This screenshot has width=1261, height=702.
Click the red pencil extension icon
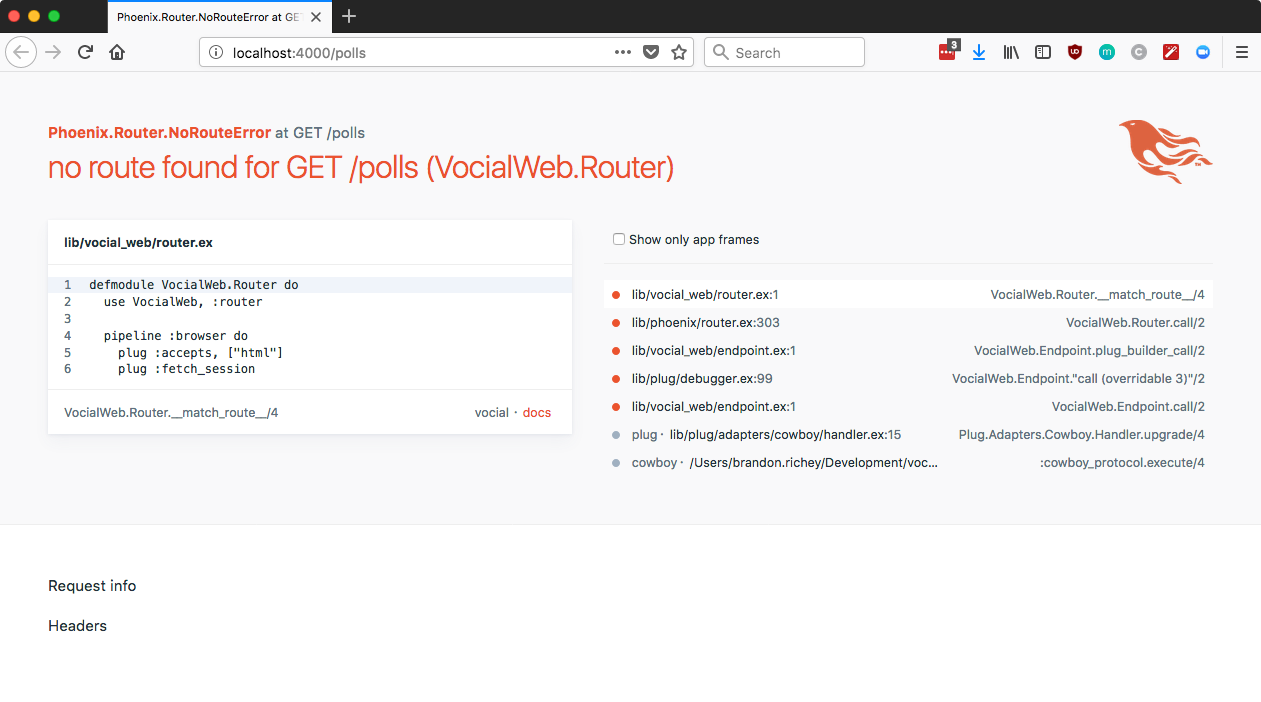pyautogui.click(x=1171, y=53)
